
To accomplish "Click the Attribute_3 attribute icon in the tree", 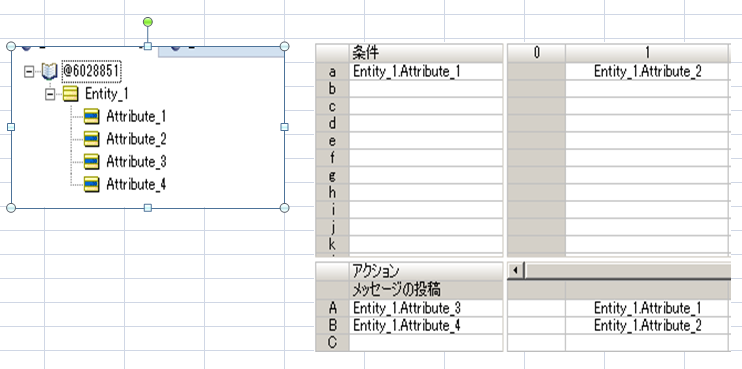I will (91, 162).
